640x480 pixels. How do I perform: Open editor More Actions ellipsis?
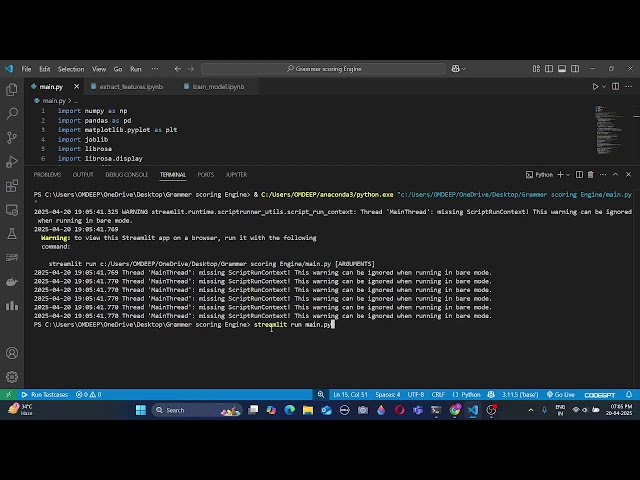tap(629, 86)
